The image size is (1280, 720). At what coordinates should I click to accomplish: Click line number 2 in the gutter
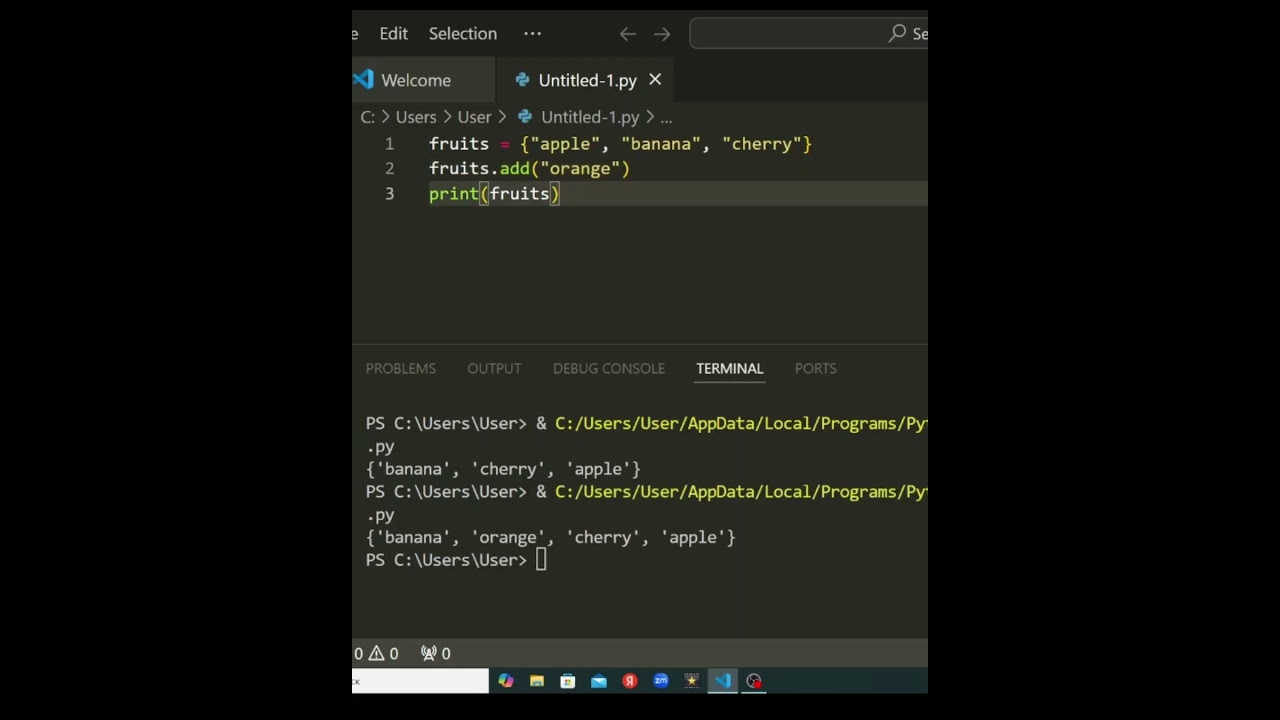pyautogui.click(x=390, y=169)
